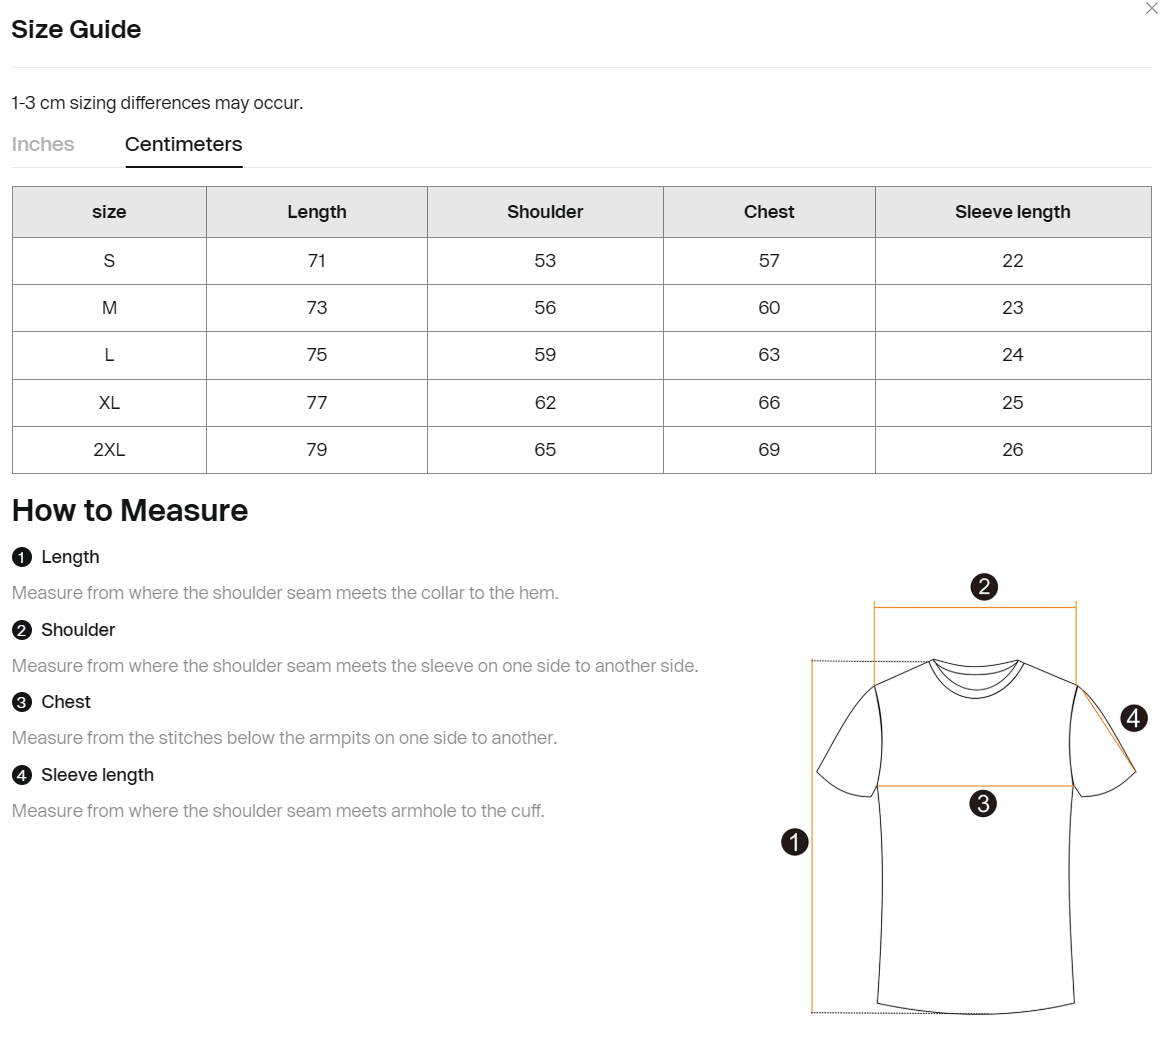Switch to the Inches tab
The image size is (1172, 1046).
click(43, 144)
